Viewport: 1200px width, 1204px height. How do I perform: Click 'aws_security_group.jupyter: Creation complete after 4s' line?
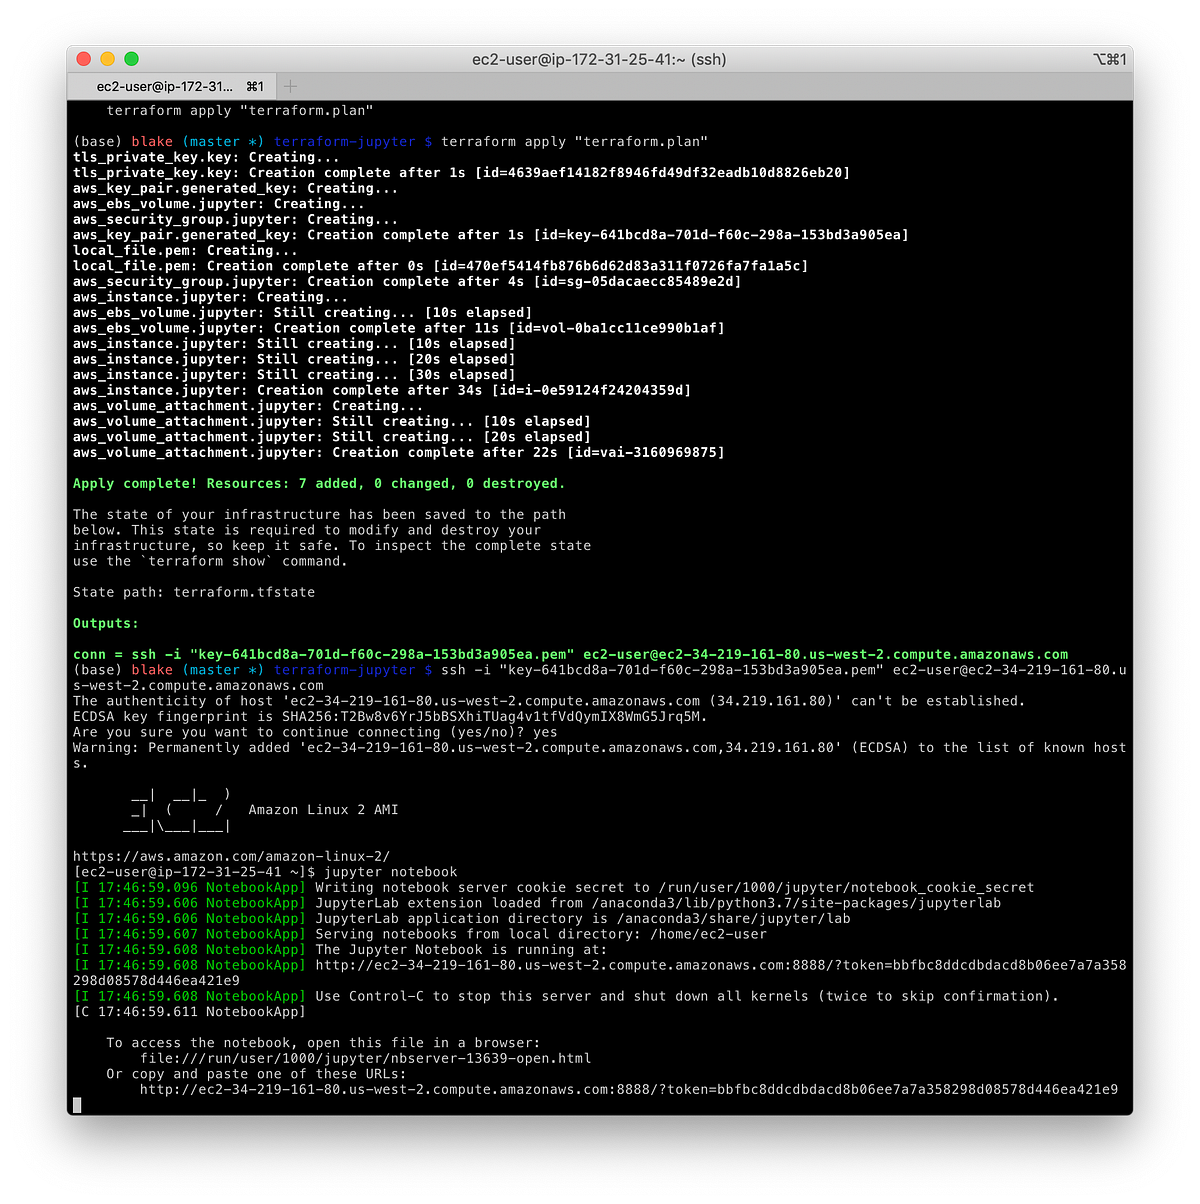tap(407, 281)
